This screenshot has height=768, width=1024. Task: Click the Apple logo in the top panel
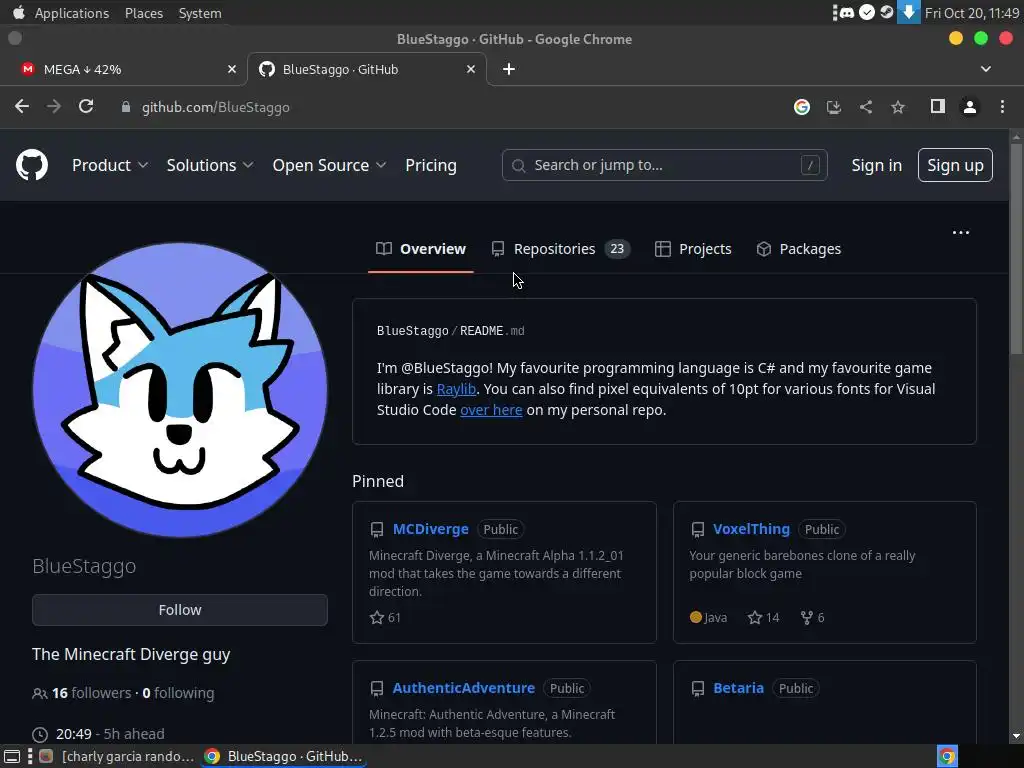point(18,12)
